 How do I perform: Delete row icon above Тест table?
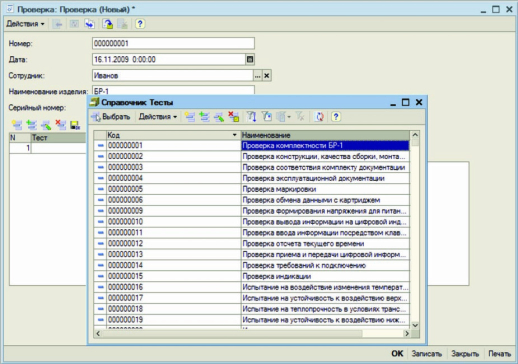pos(61,125)
